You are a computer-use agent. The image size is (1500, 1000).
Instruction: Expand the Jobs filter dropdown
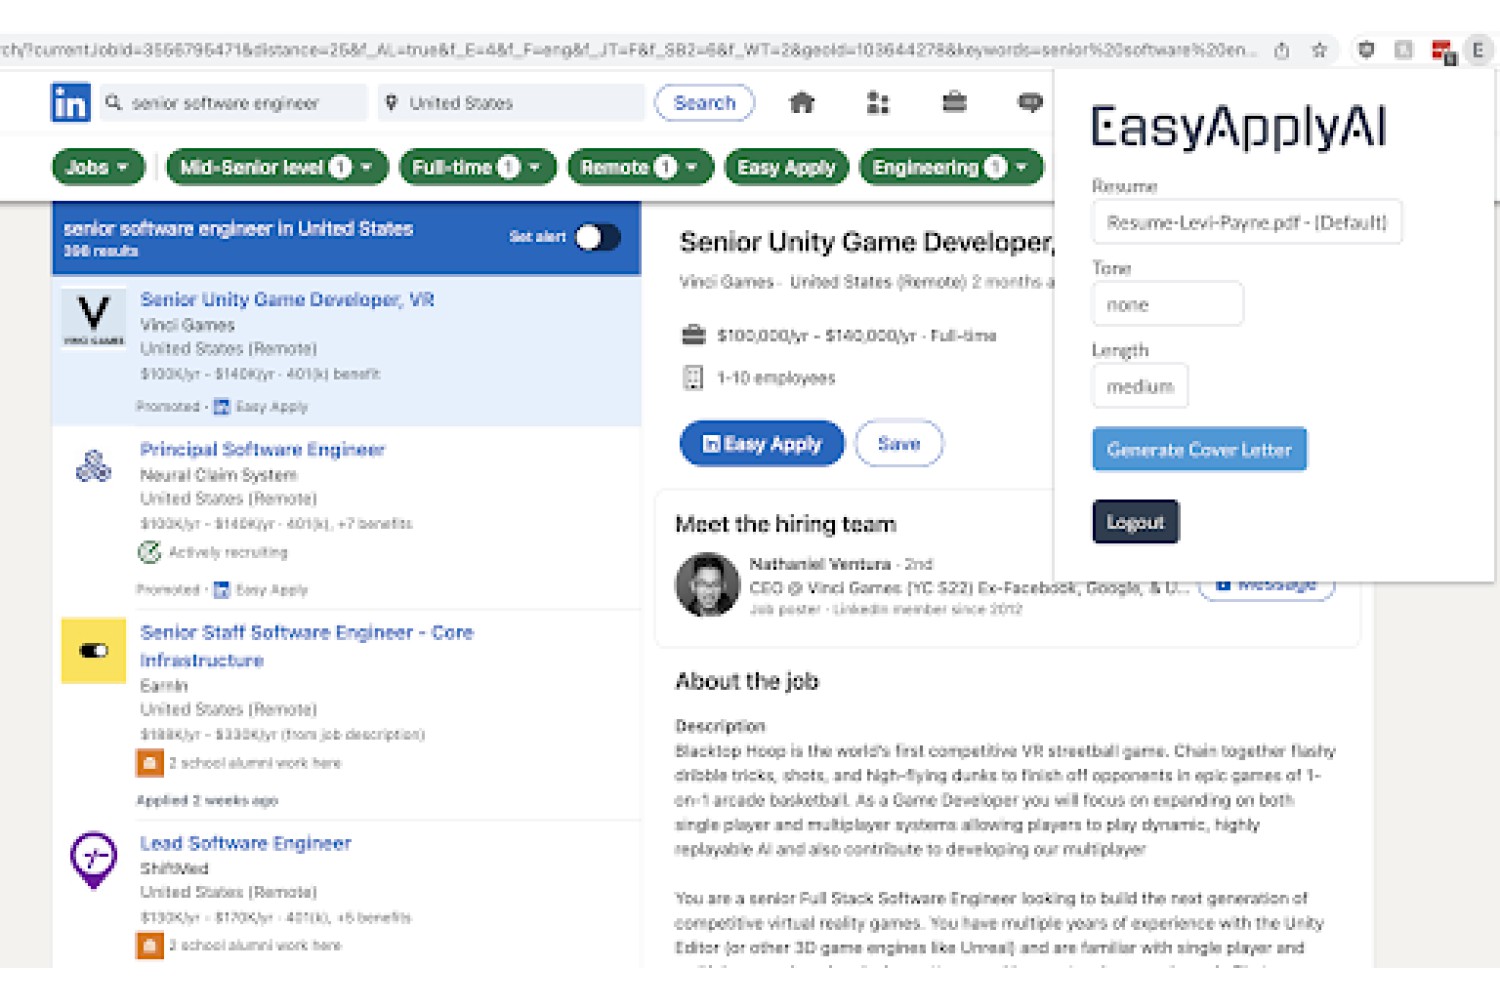click(98, 167)
